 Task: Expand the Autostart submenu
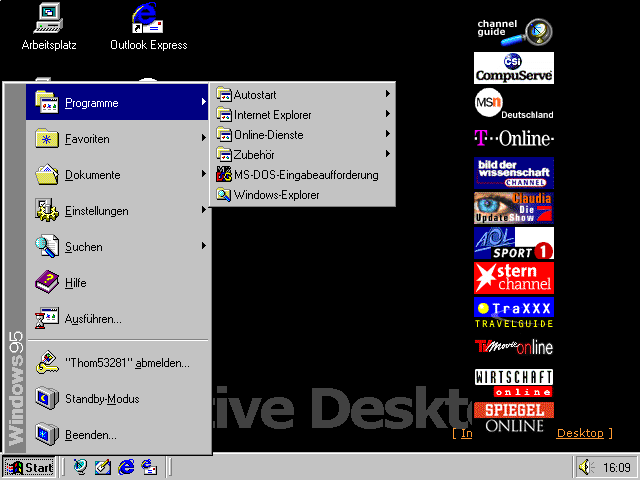tap(255, 94)
